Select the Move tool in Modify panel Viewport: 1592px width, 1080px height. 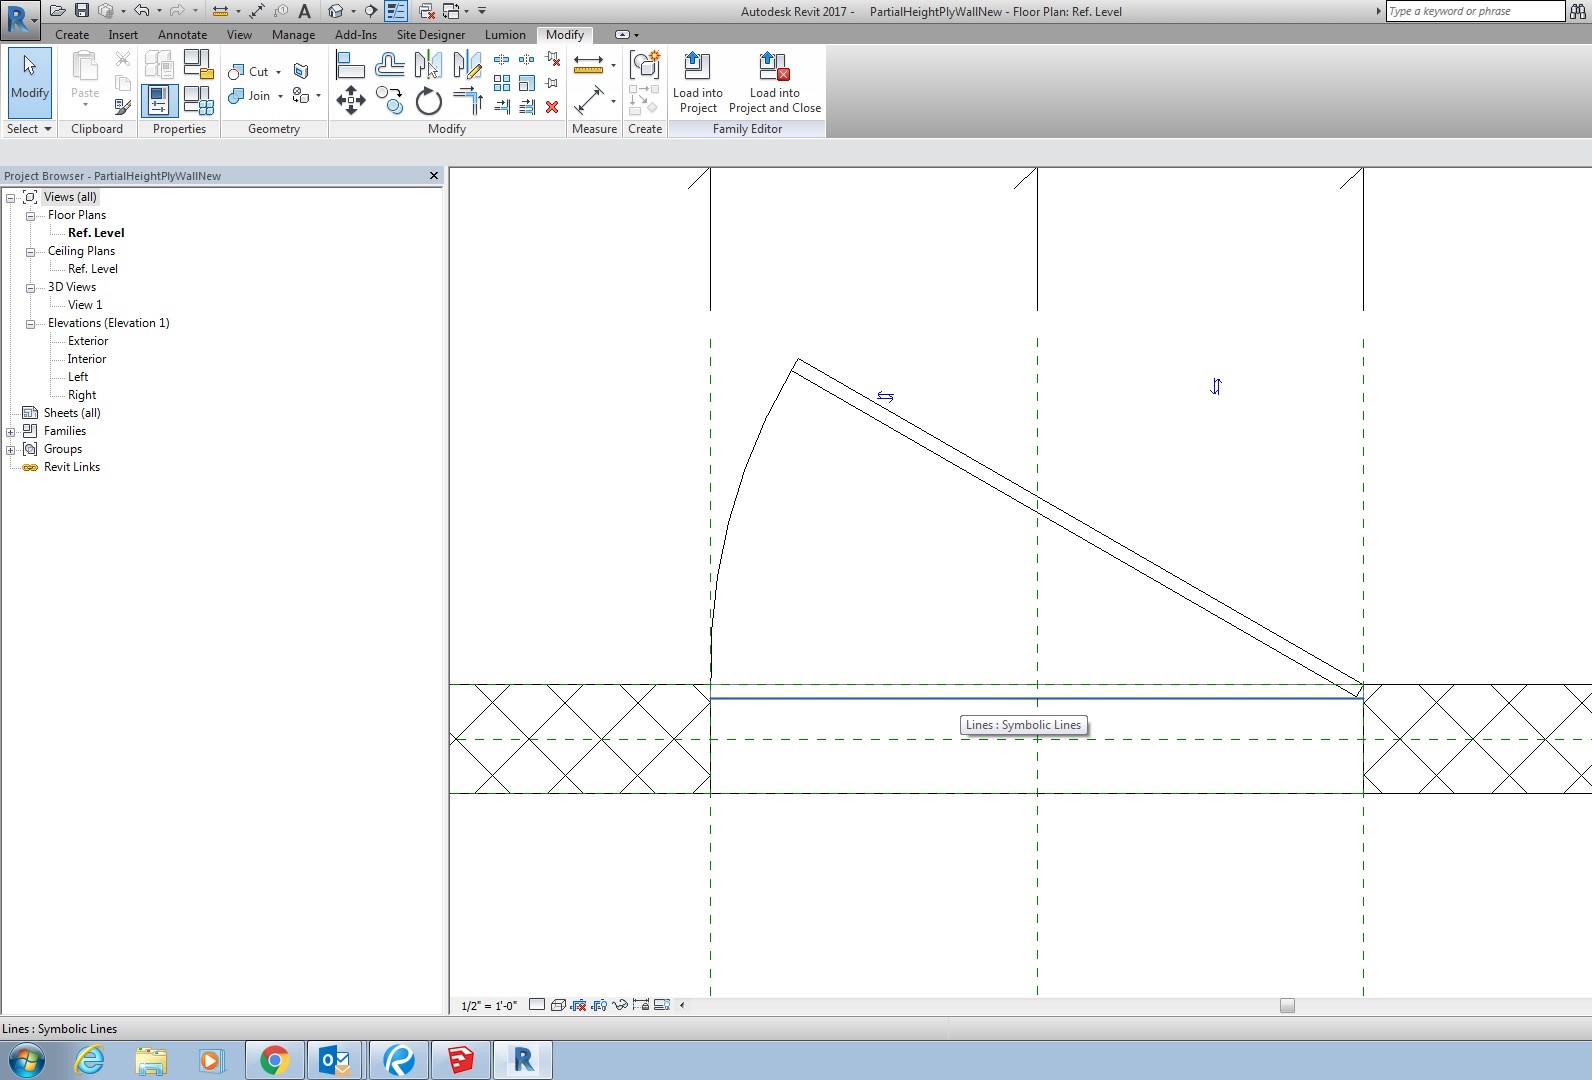coord(350,100)
